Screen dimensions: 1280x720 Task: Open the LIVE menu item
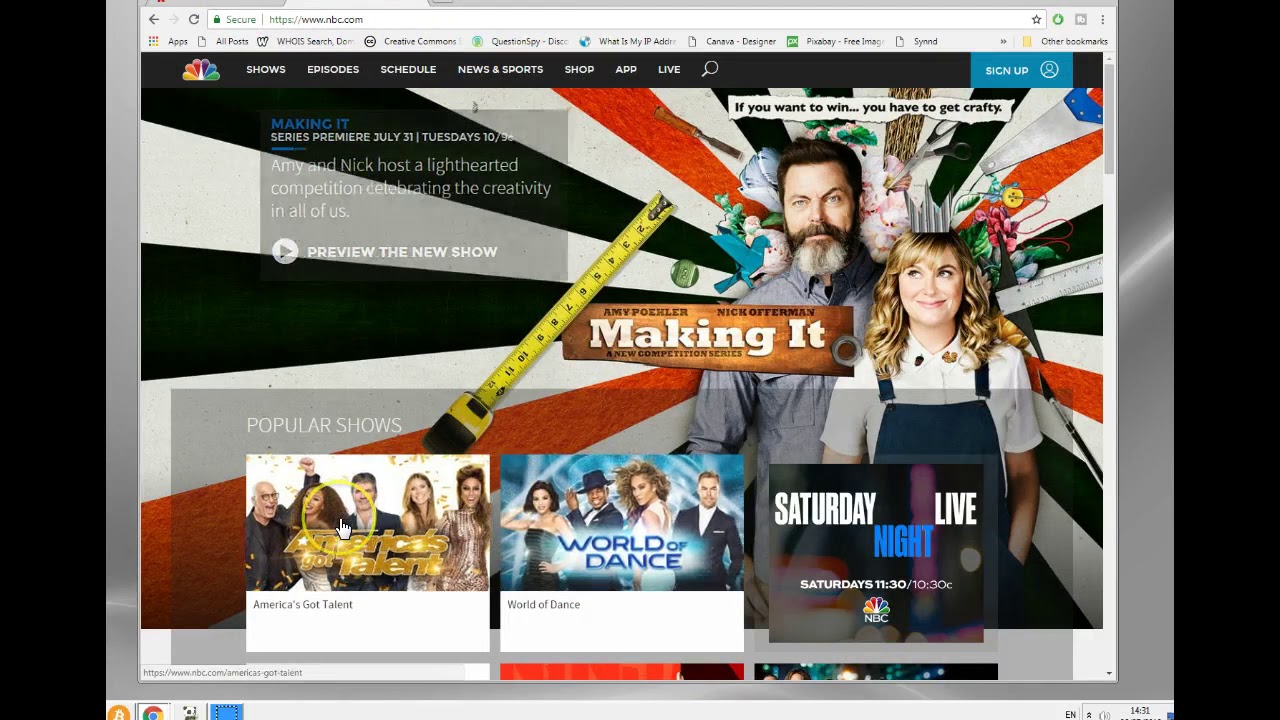pos(669,70)
